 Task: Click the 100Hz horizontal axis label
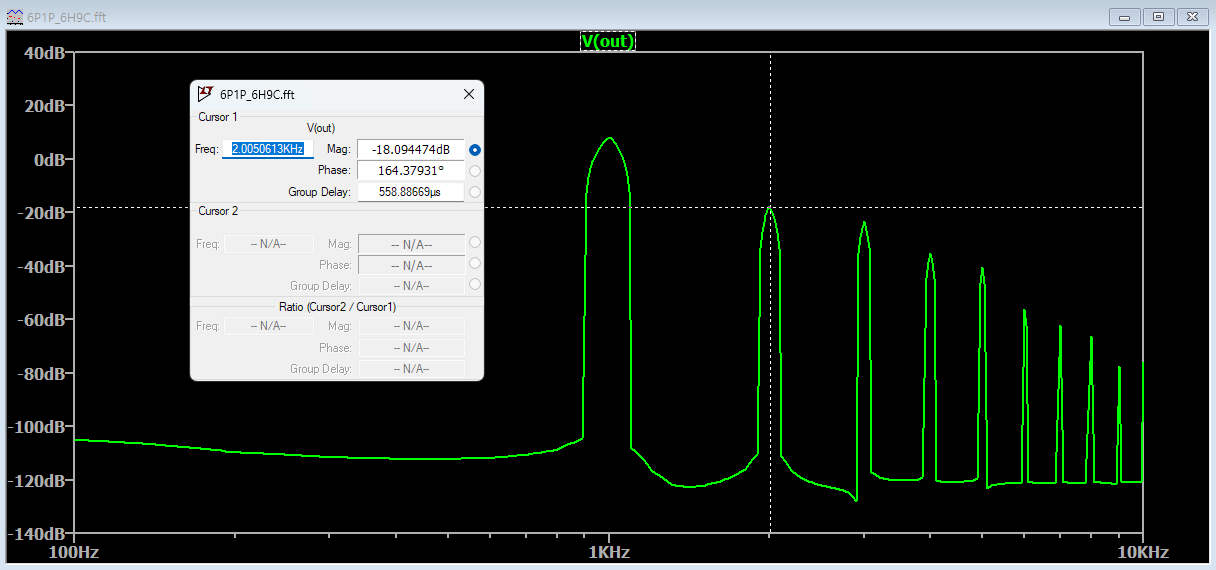(x=75, y=552)
